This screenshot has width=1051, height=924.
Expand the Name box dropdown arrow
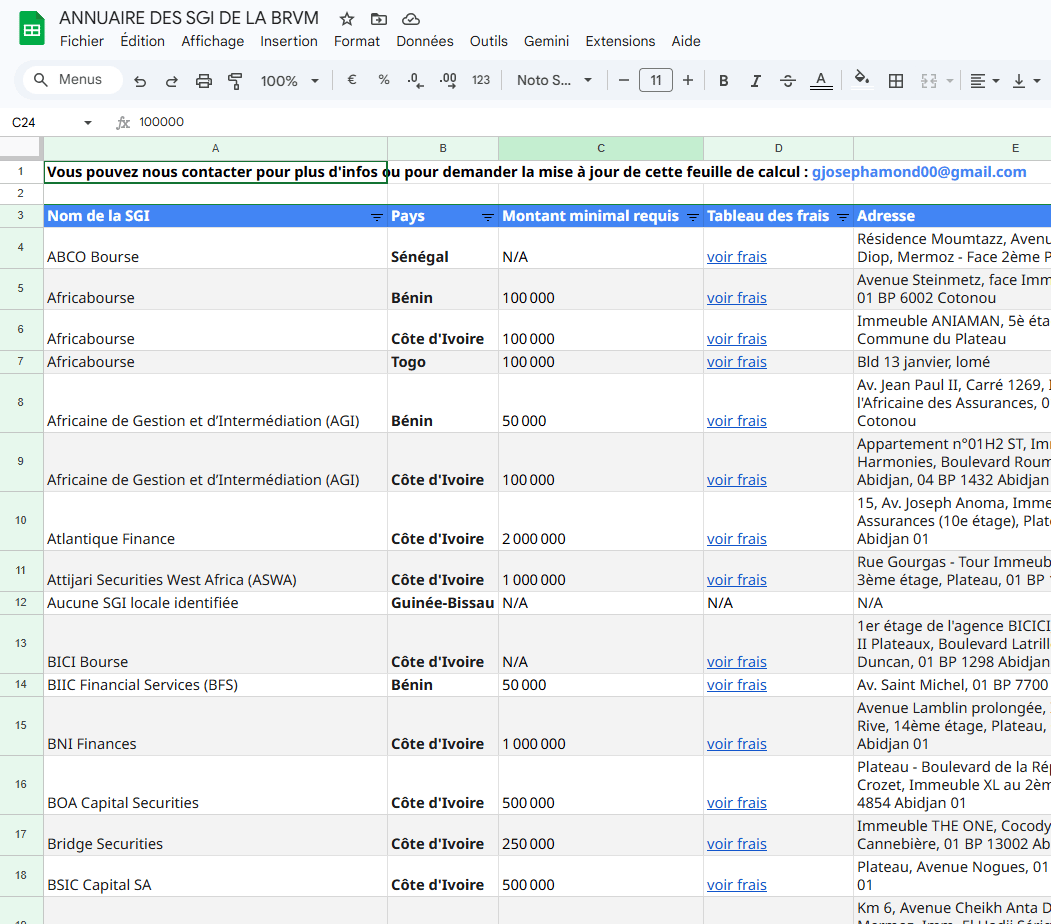[x=88, y=123]
